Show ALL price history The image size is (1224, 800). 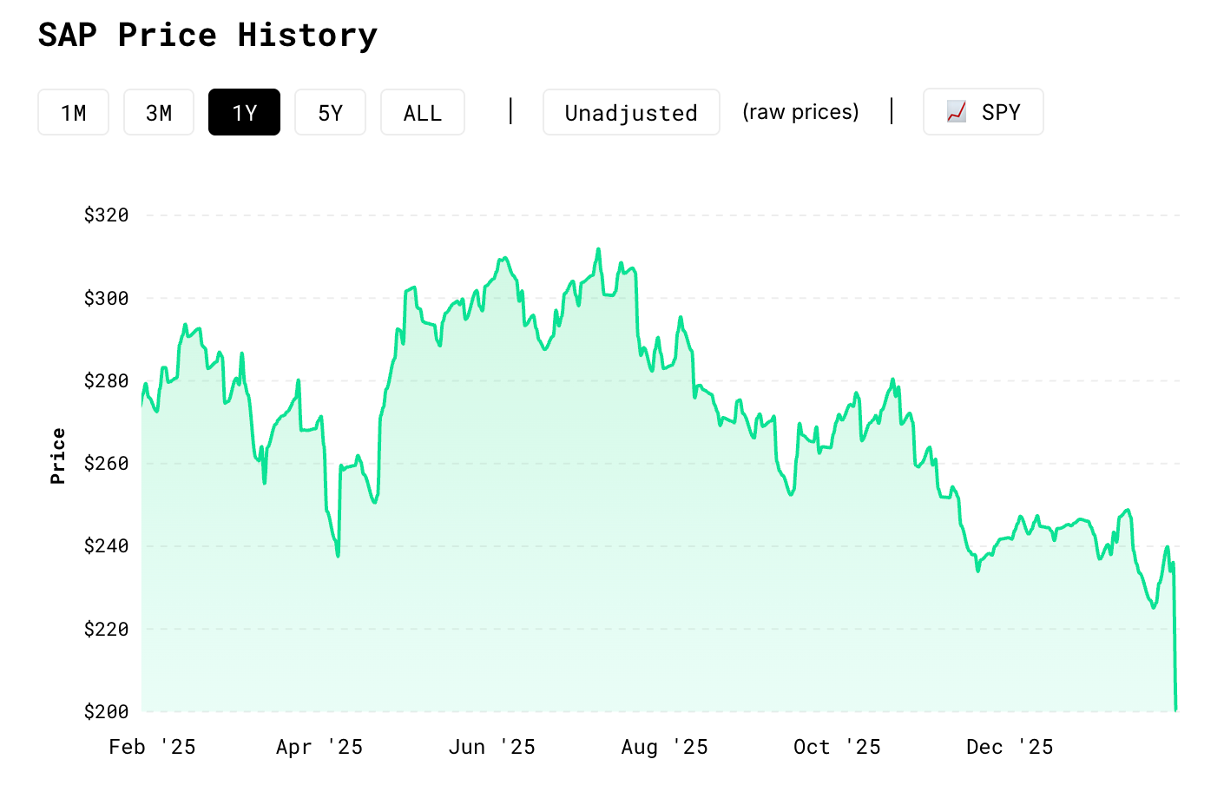pos(422,112)
